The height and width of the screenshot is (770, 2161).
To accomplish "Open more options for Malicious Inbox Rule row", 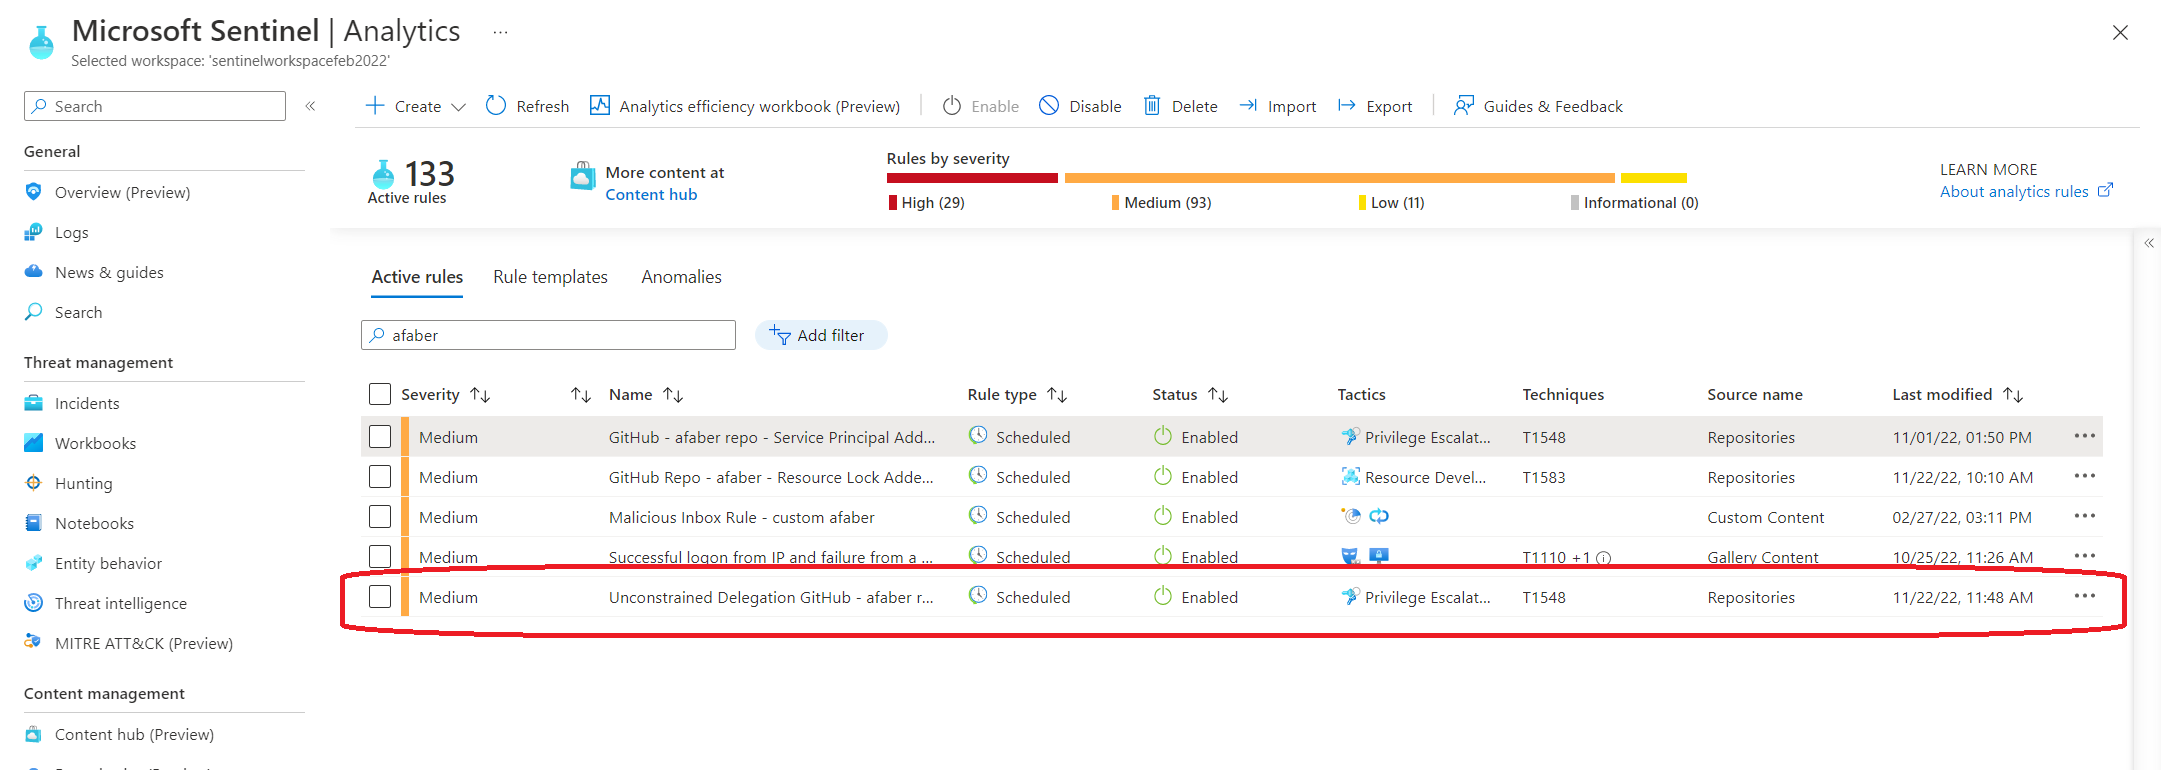I will pyautogui.click(x=2084, y=516).
